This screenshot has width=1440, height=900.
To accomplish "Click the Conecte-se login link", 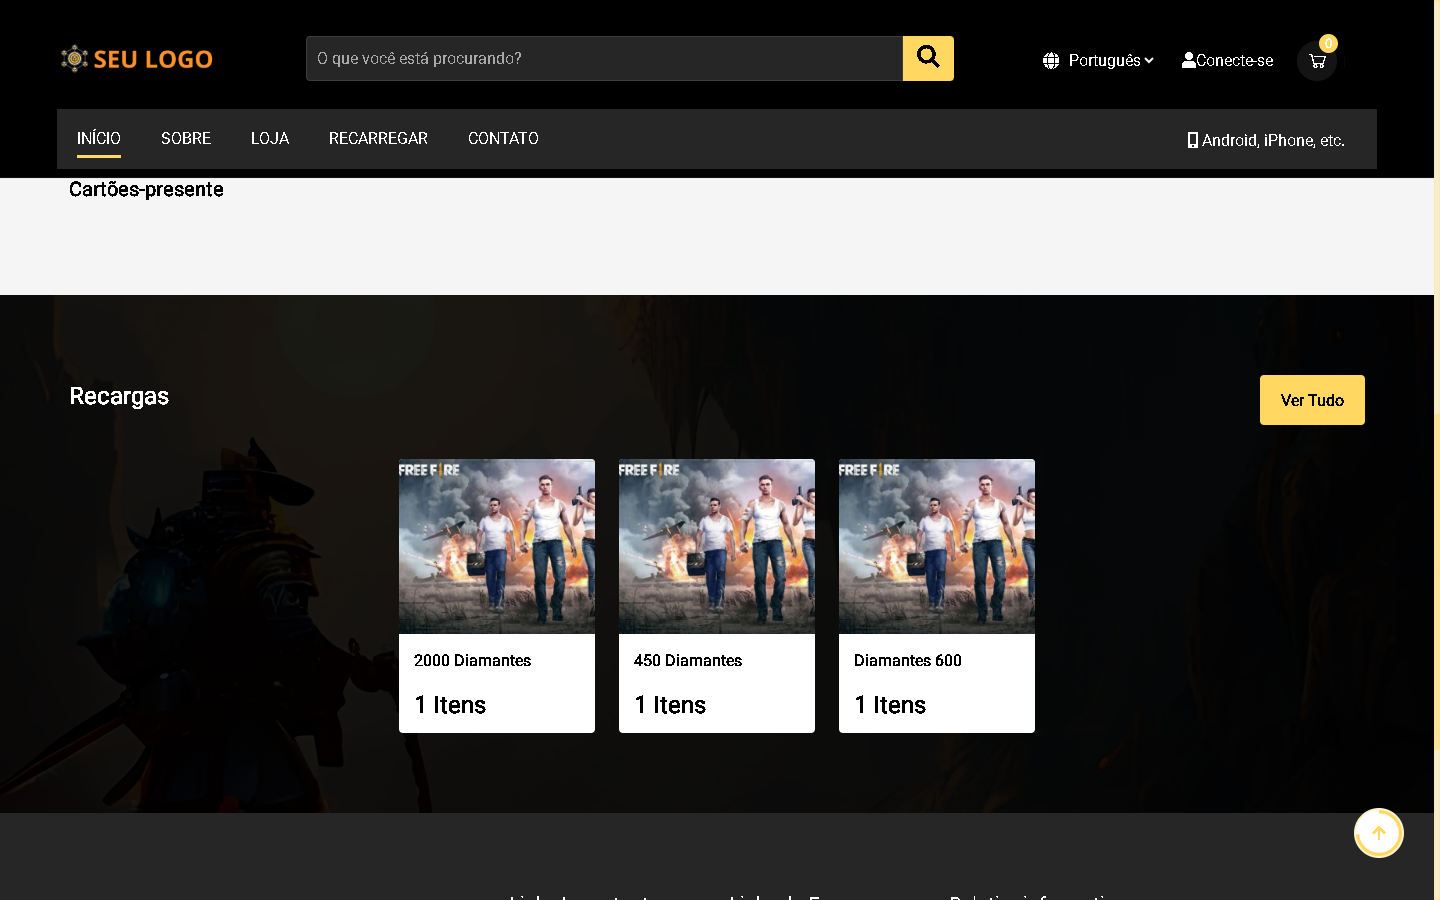I will [1234, 61].
